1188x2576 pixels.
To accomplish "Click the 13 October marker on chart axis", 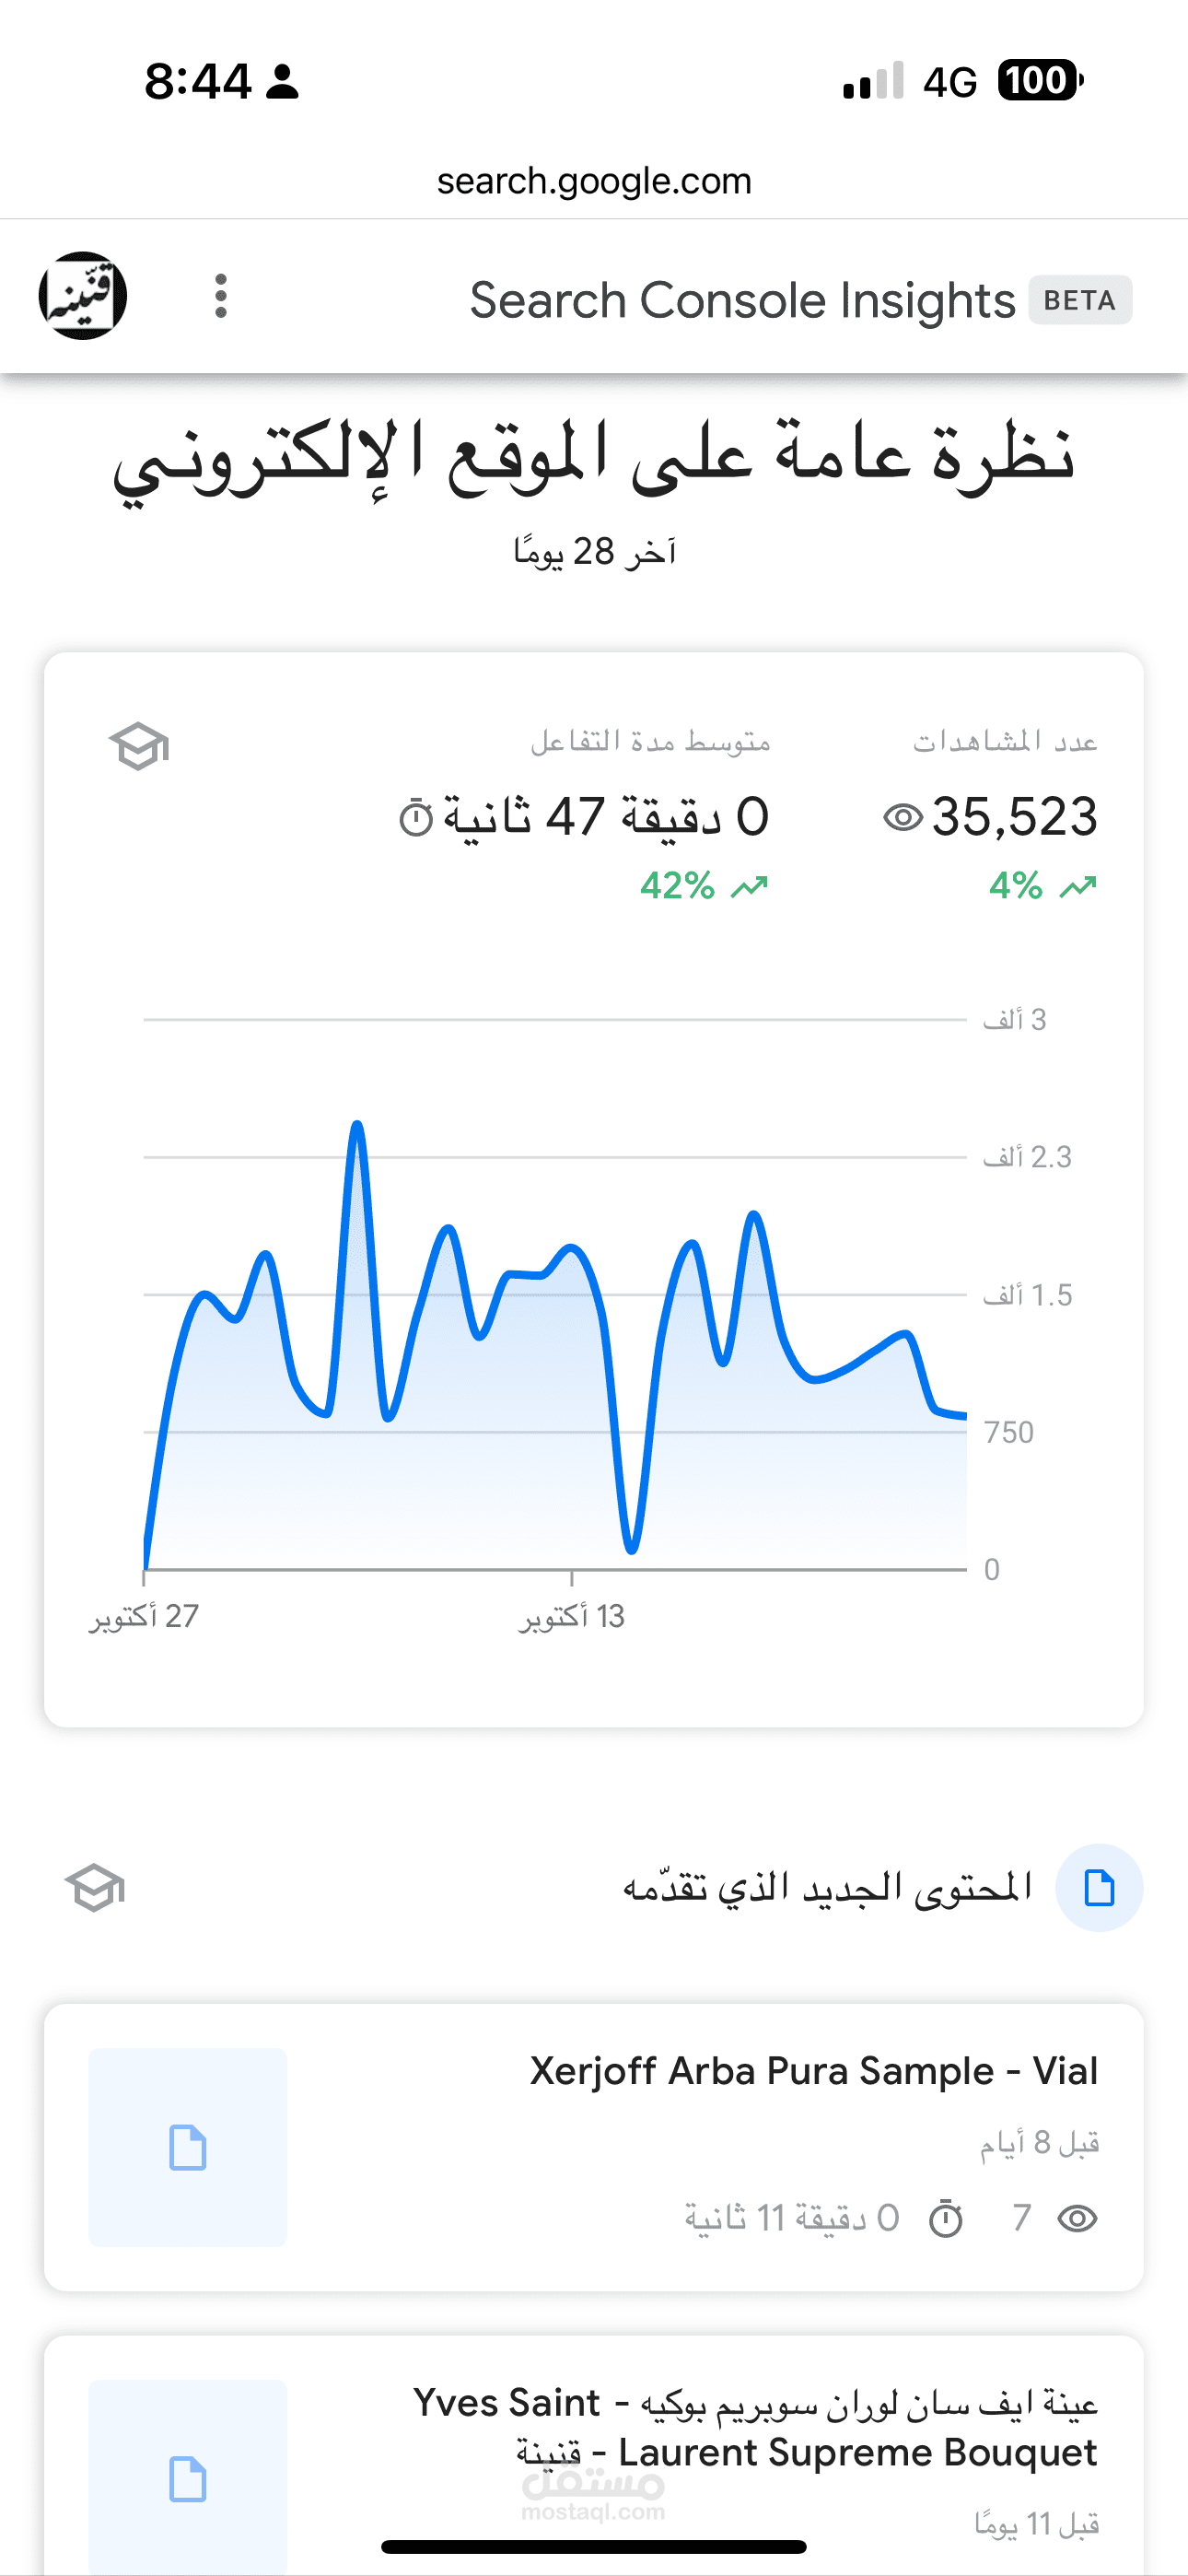I will pos(572,1616).
